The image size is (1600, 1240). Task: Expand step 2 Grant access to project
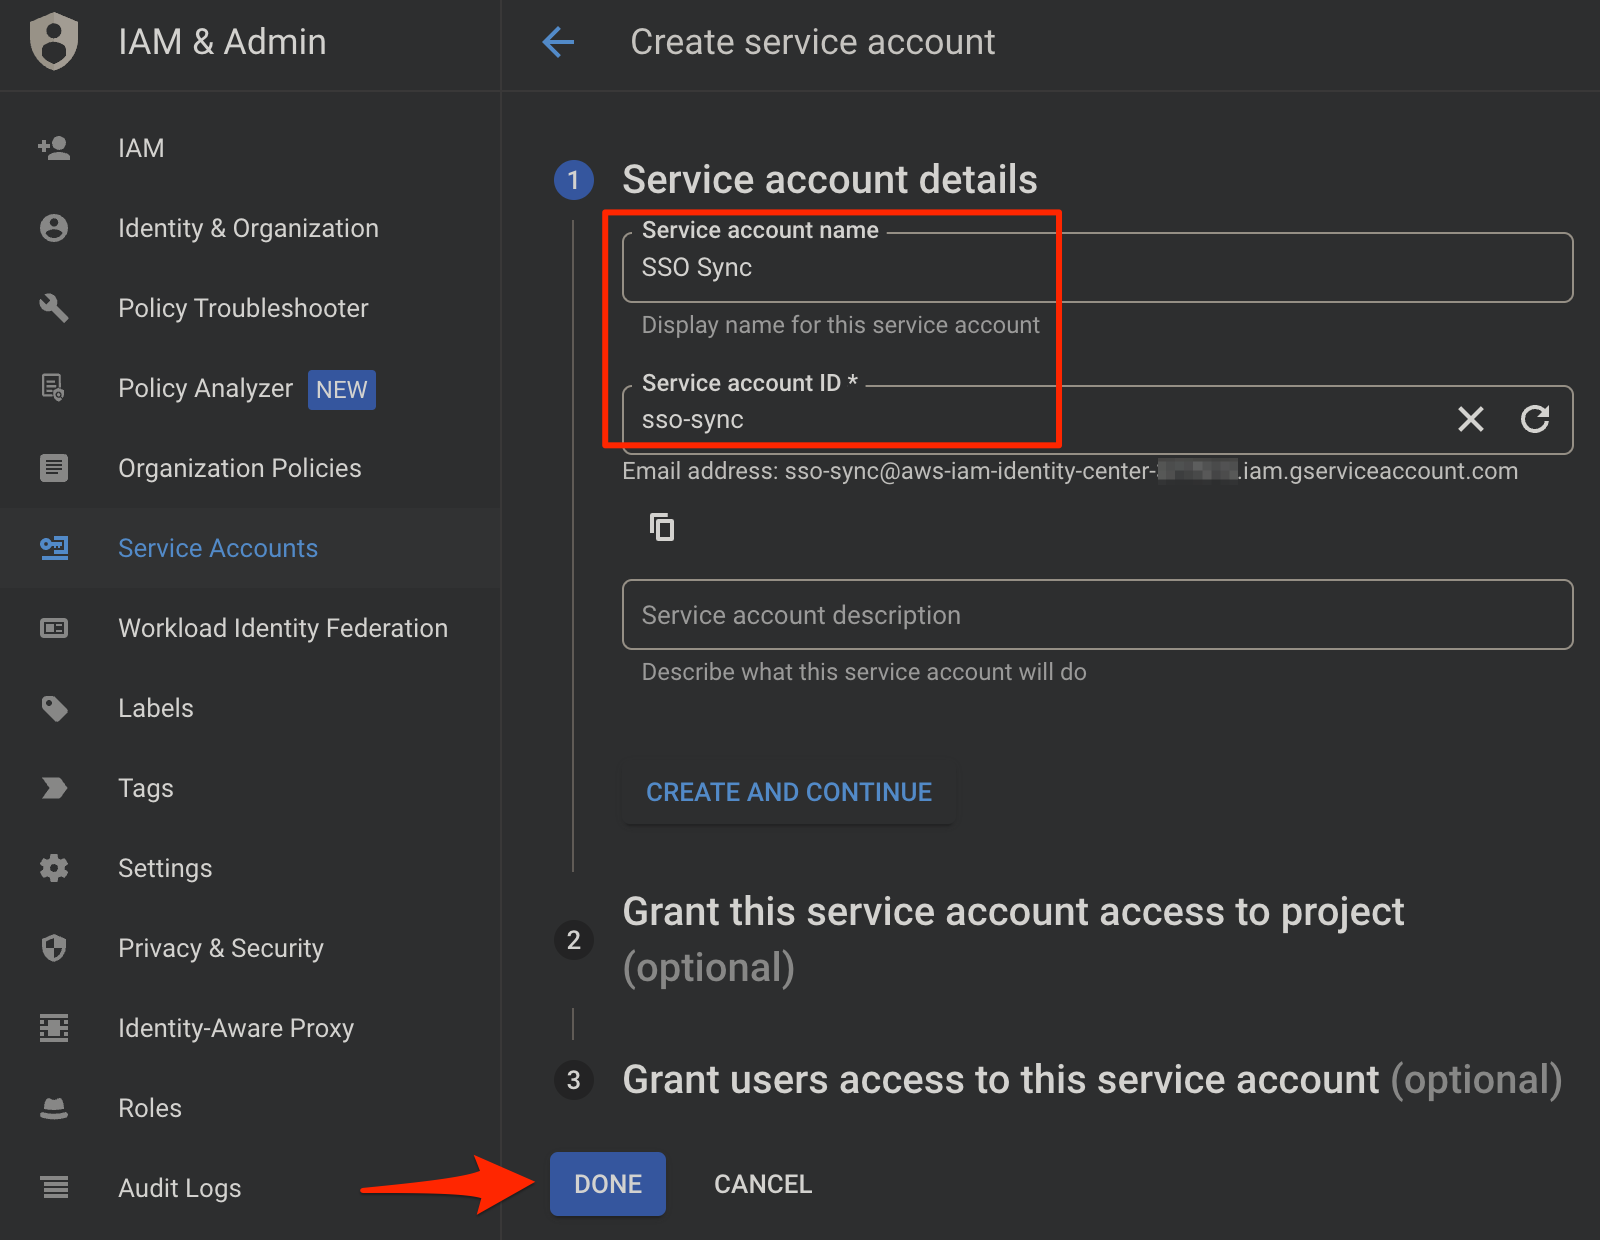[1013, 940]
